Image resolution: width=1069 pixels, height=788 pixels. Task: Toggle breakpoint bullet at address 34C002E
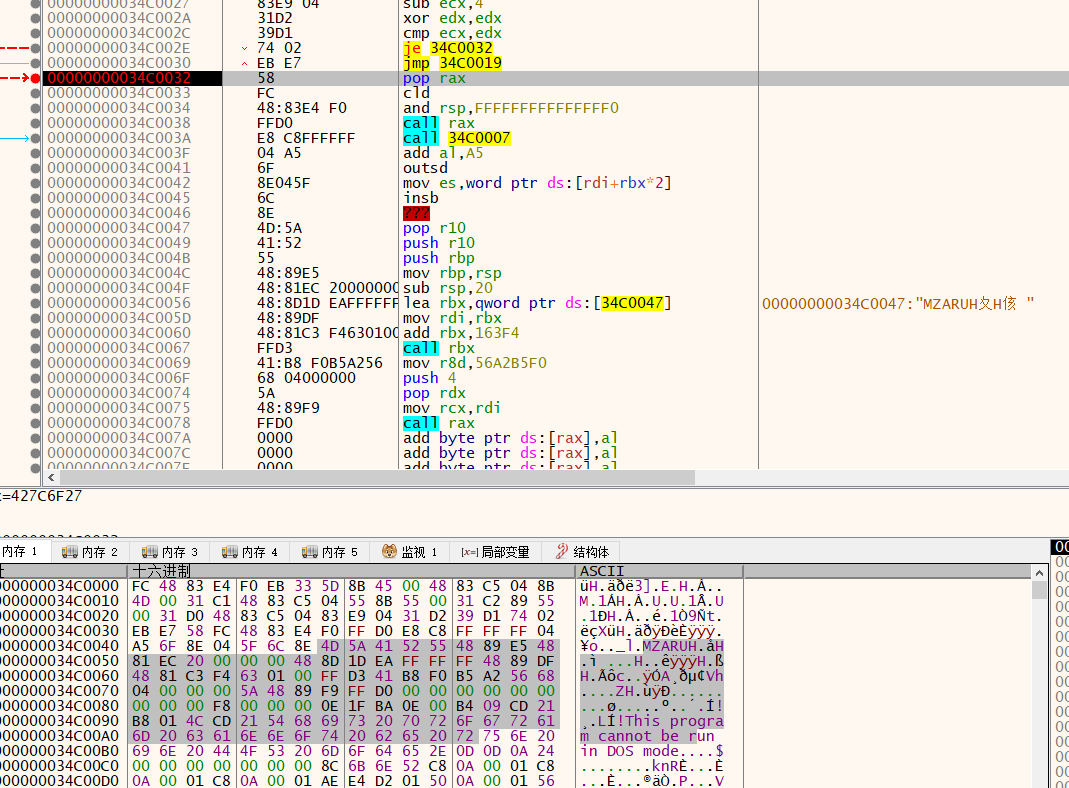click(35, 48)
